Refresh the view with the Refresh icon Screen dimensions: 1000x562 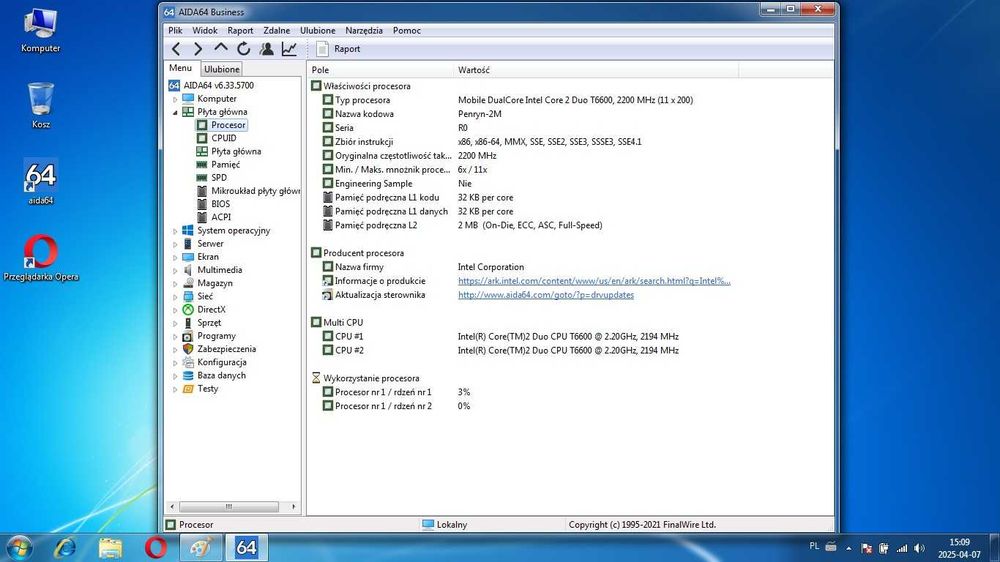click(244, 48)
